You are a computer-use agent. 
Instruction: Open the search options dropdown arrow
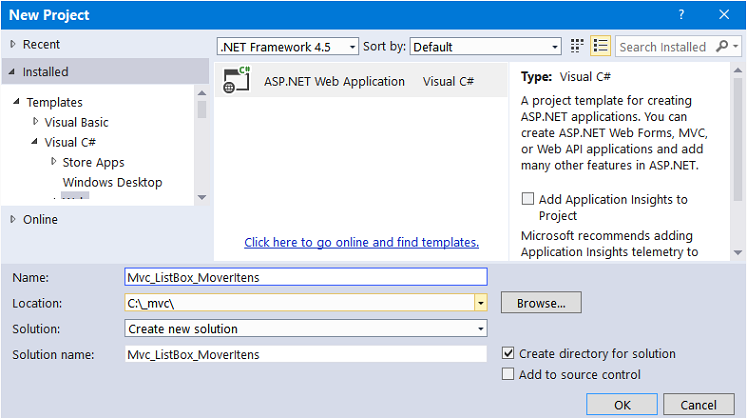736,46
